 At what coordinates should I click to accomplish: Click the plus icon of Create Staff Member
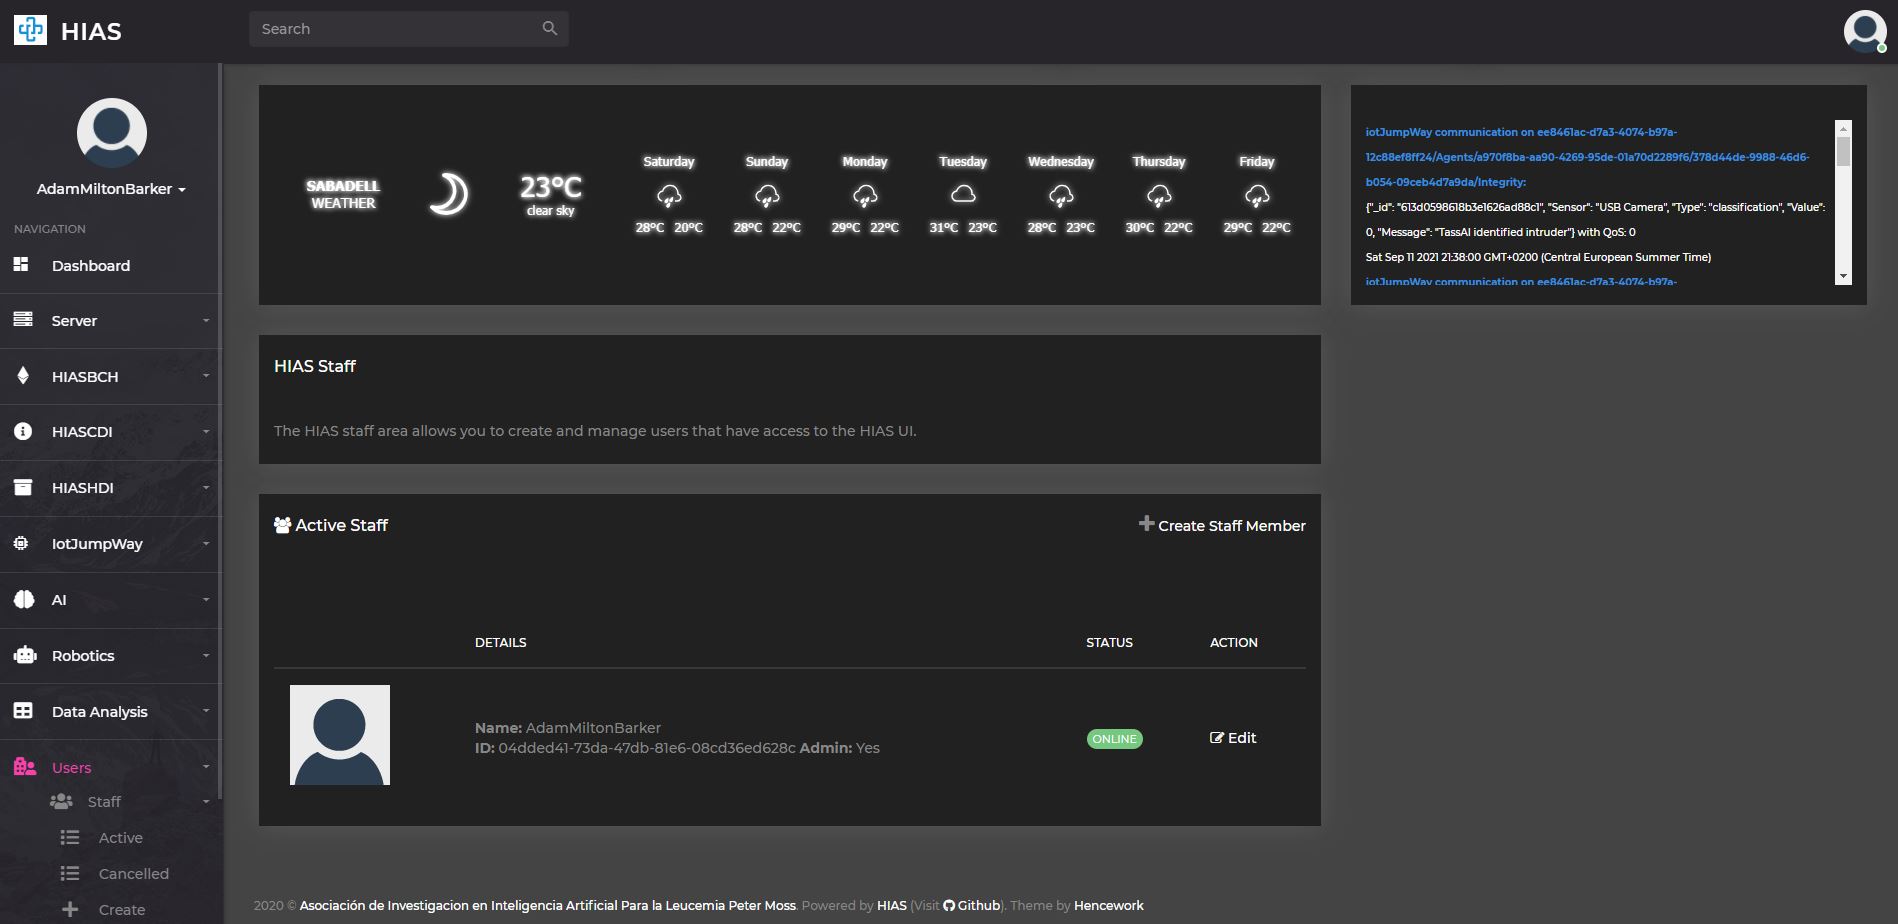tap(1147, 523)
